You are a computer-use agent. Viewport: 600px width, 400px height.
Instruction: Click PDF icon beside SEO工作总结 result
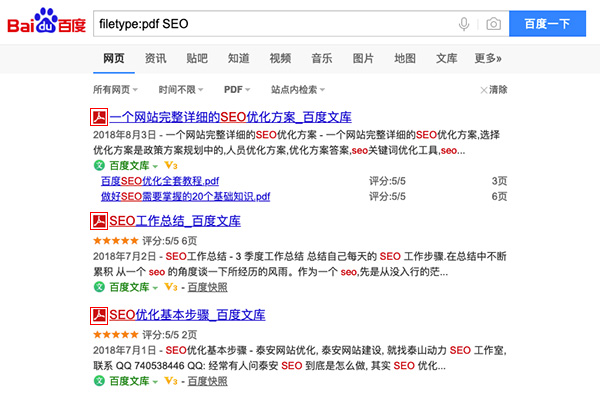coord(99,221)
